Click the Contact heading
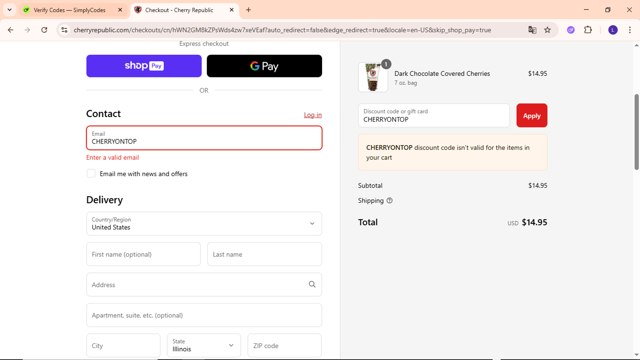 pyautogui.click(x=103, y=113)
